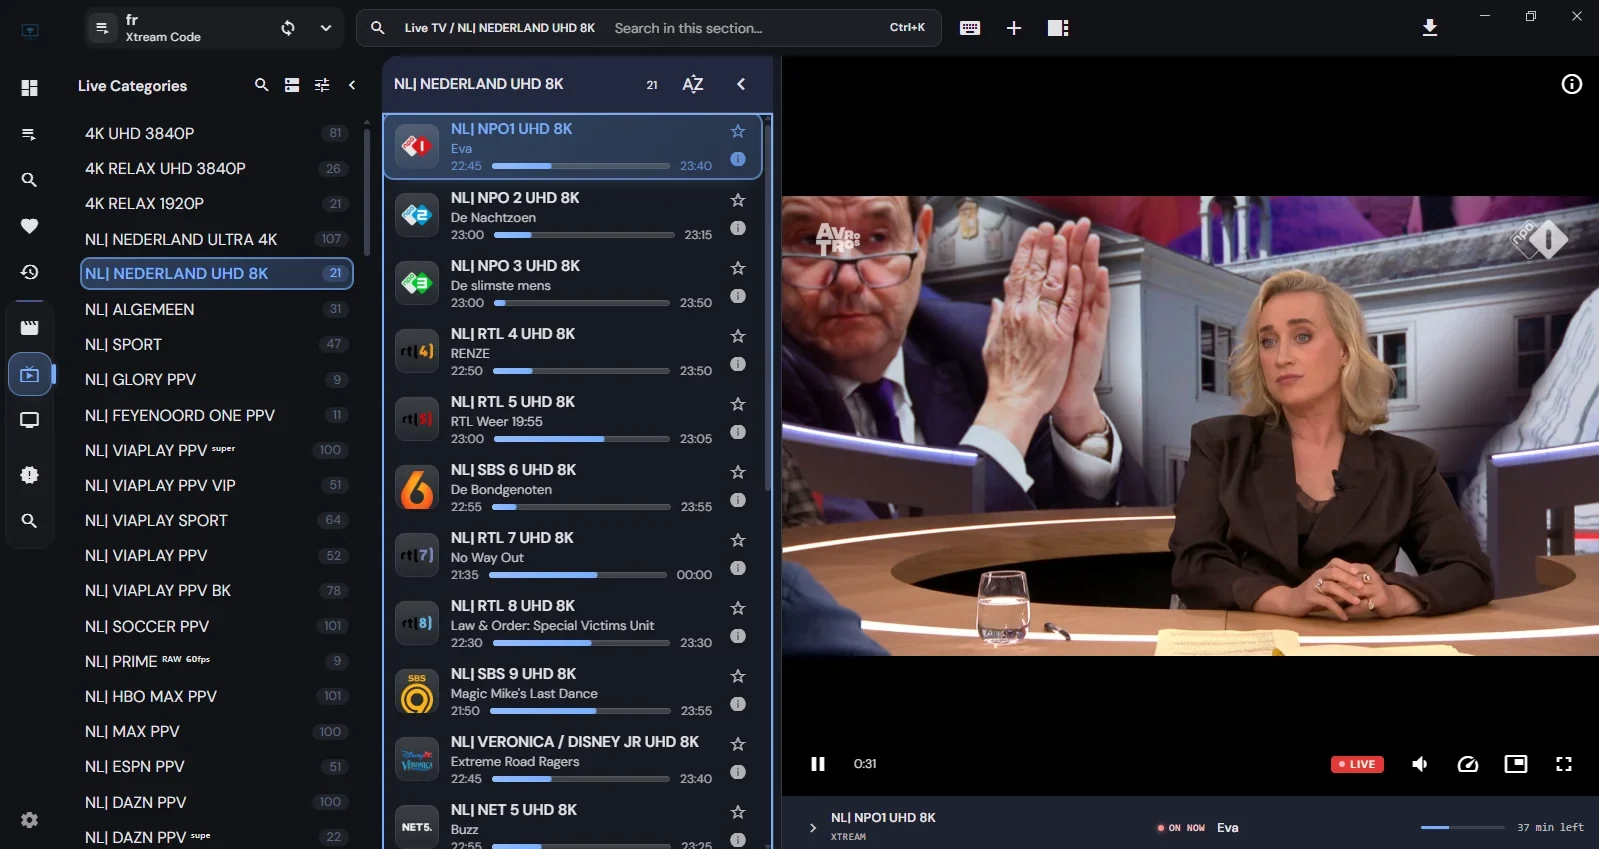Viewport: 1599px width, 849px height.
Task: Enter fullscreen video mode
Action: point(1564,764)
